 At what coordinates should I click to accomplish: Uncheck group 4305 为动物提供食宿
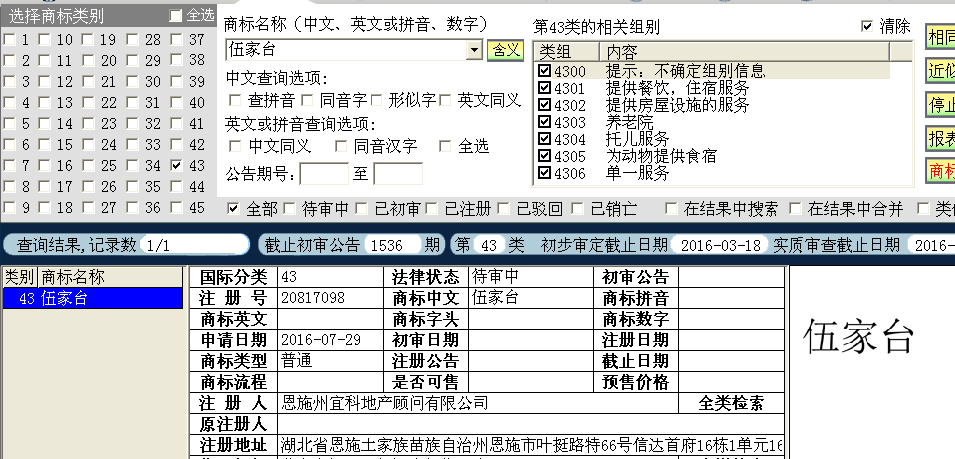[544, 156]
